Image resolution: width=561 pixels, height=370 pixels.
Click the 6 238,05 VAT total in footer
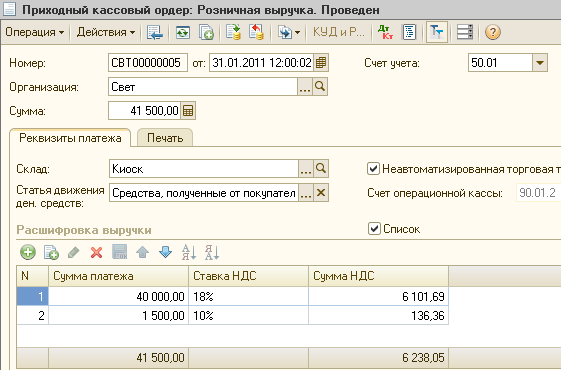[x=379, y=357]
